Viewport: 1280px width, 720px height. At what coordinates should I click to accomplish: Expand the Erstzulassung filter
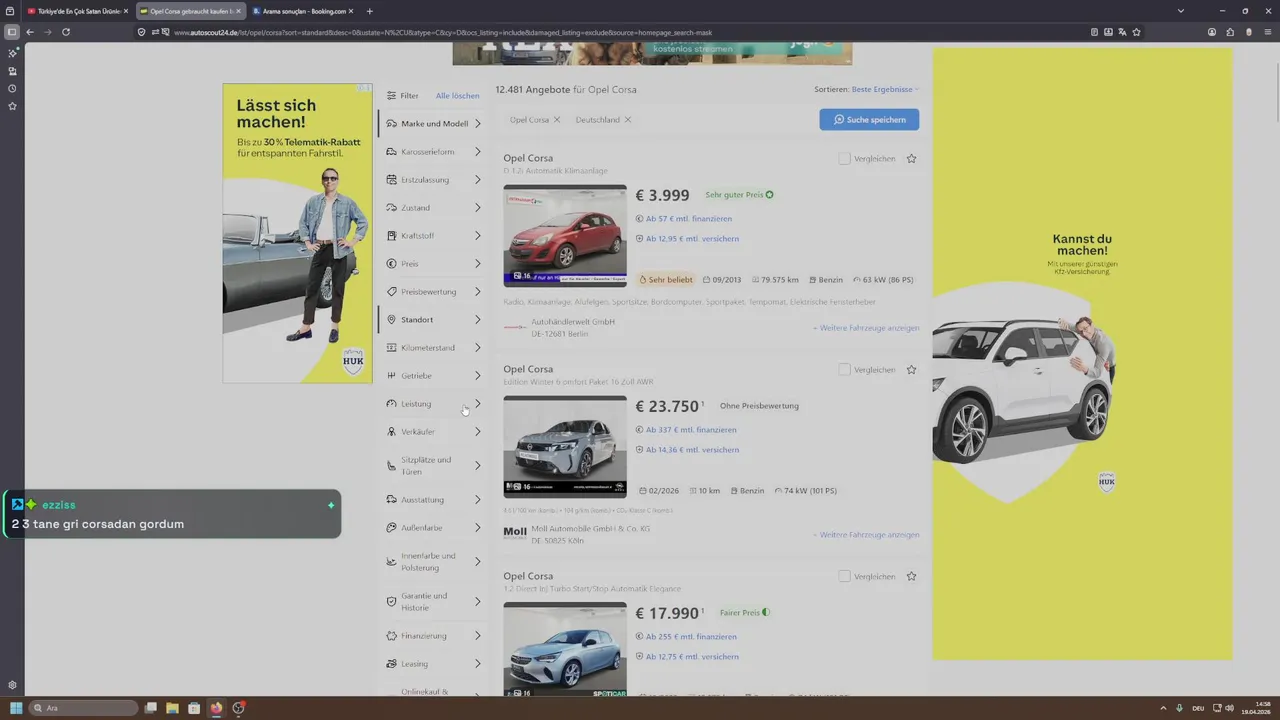[433, 180]
